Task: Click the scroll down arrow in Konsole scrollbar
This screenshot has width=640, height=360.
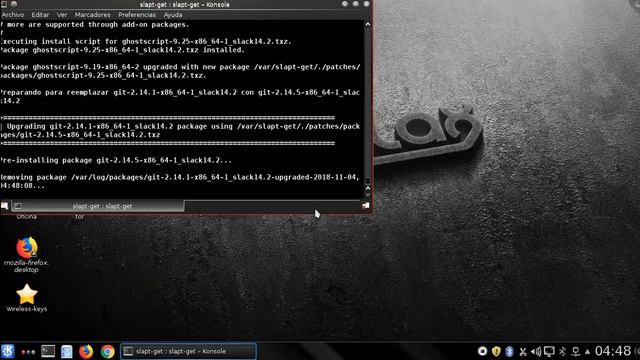Action: 368,195
